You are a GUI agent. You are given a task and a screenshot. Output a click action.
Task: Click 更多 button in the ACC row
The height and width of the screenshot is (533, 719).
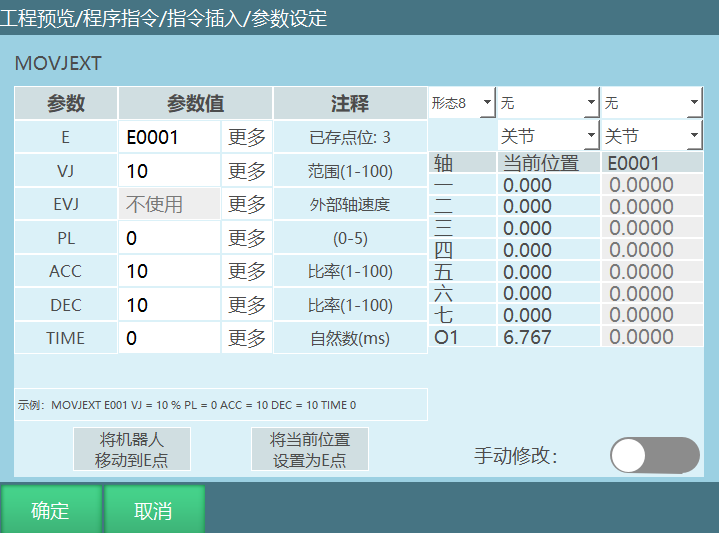pos(247,271)
